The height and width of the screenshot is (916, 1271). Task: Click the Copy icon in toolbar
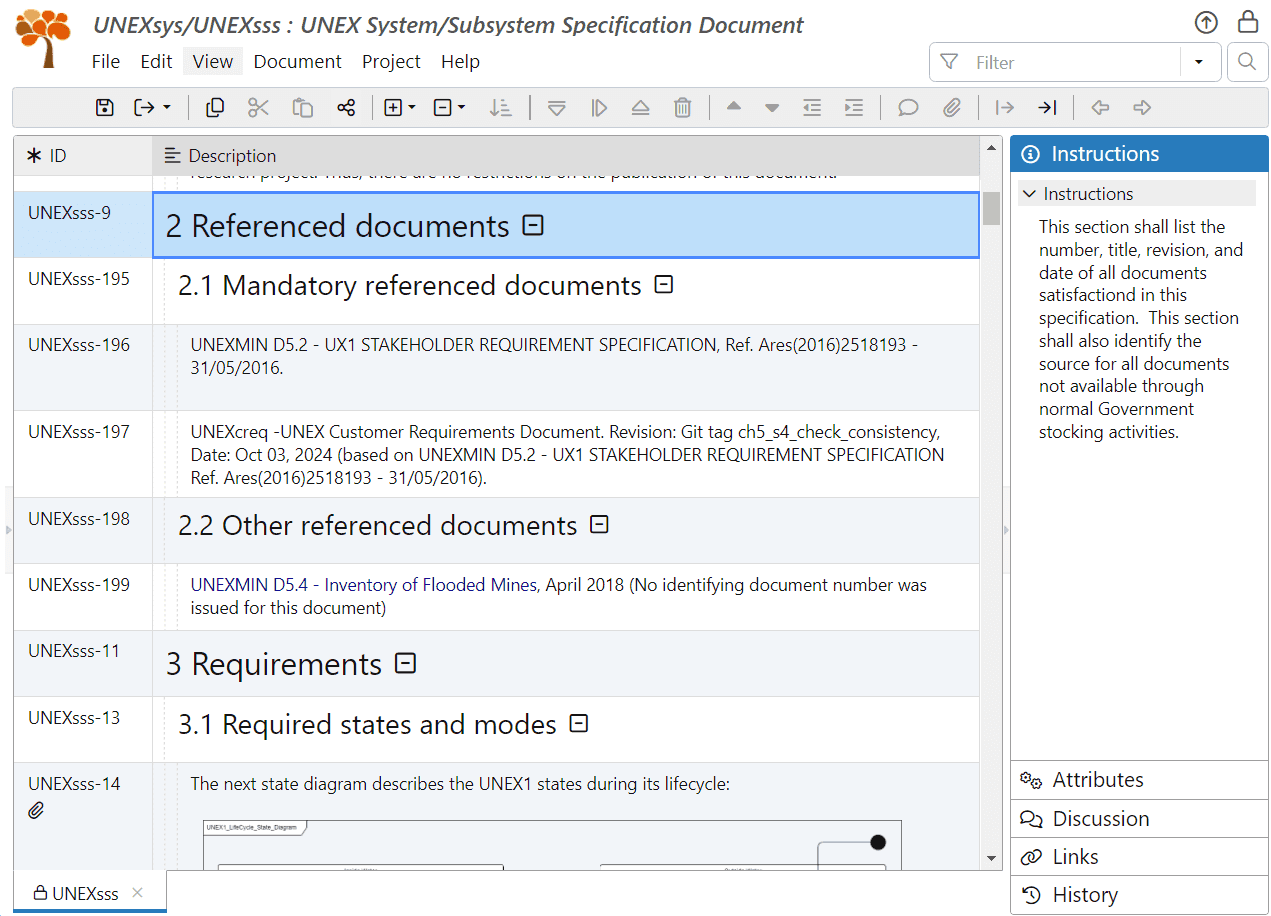click(x=215, y=108)
